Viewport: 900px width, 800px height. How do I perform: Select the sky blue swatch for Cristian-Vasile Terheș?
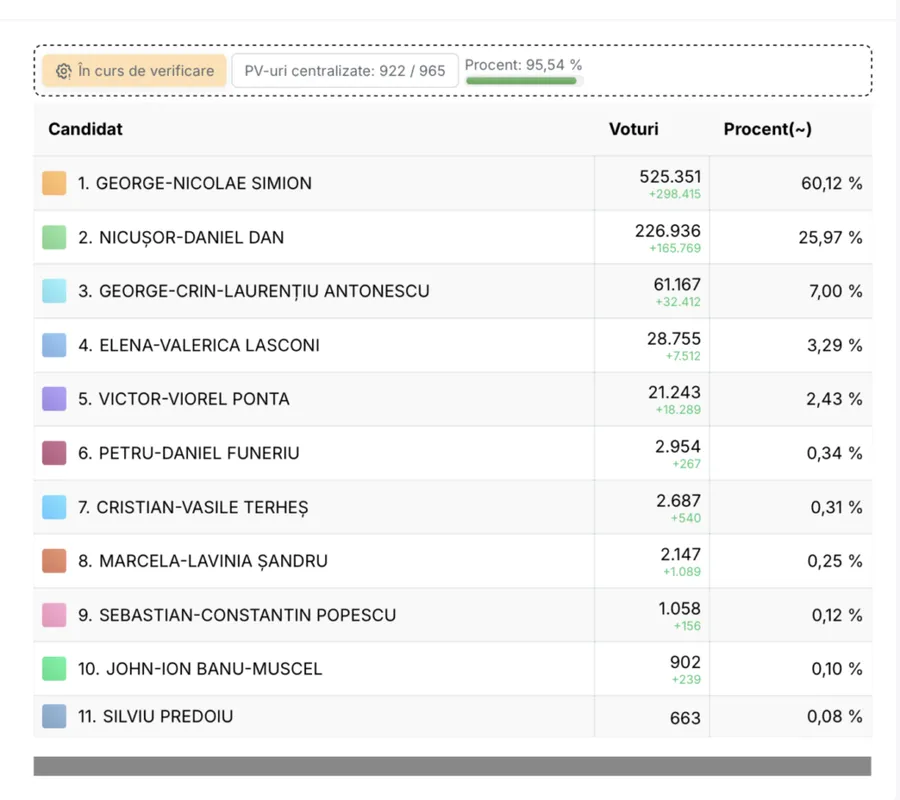tap(54, 507)
